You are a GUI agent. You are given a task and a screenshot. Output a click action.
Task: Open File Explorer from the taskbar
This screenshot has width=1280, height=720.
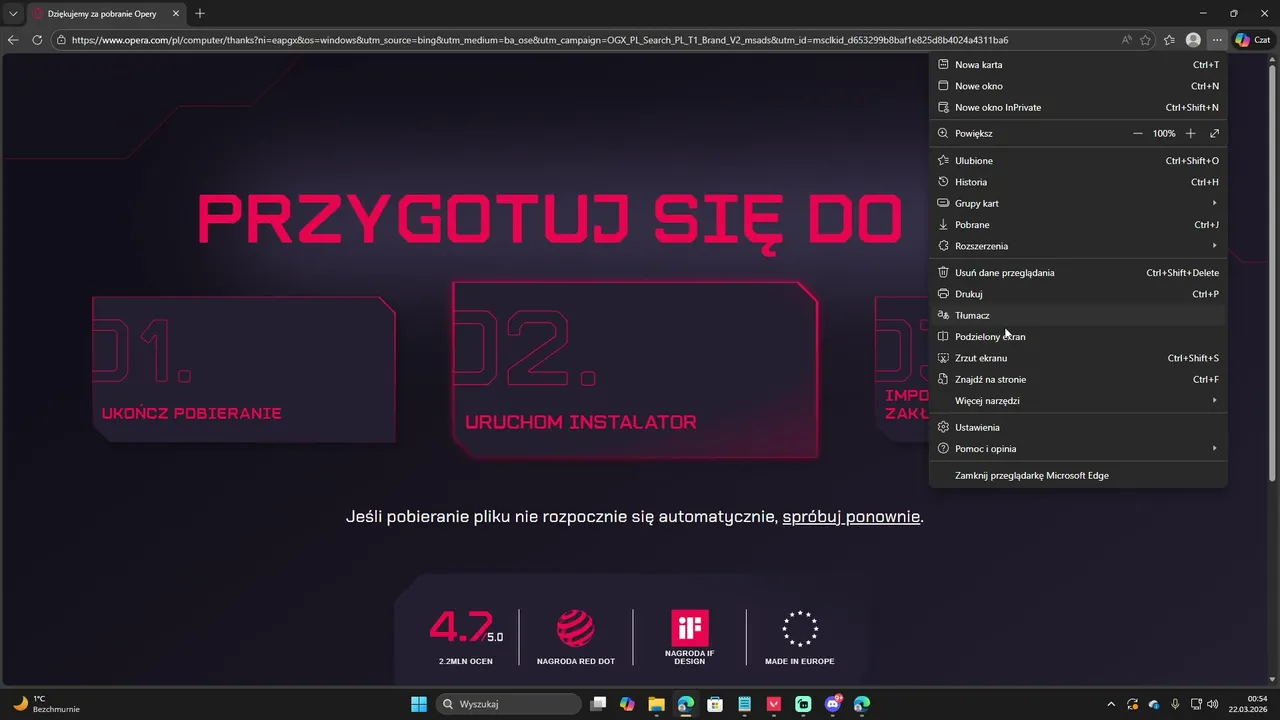click(x=656, y=704)
